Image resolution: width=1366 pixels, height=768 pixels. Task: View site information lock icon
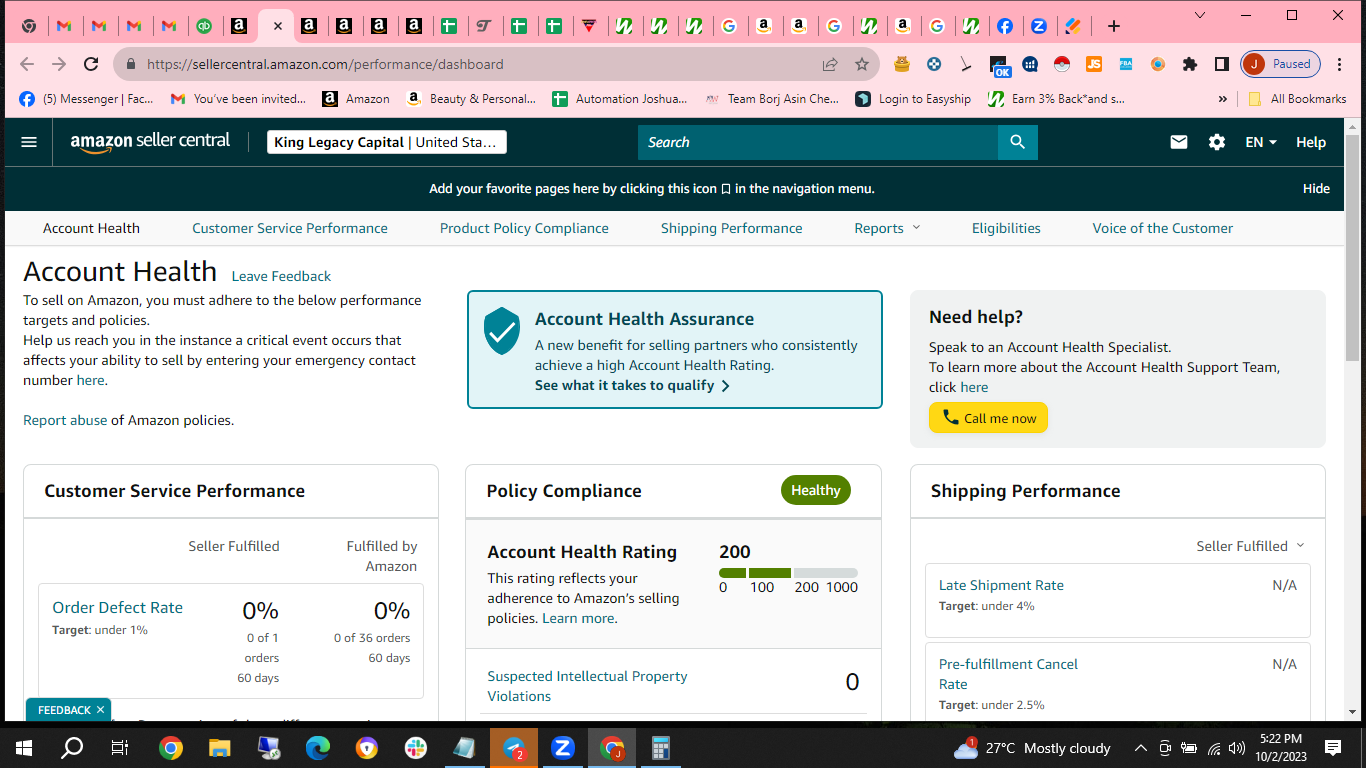point(130,64)
